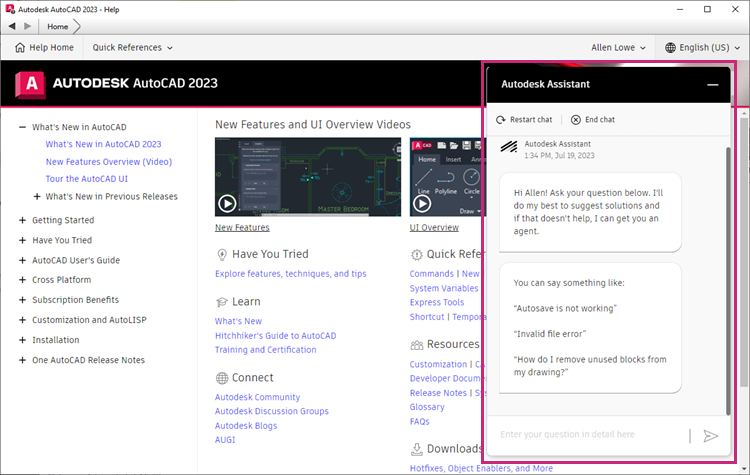
Task: Click the Connect globe icon
Action: pyautogui.click(x=222, y=378)
